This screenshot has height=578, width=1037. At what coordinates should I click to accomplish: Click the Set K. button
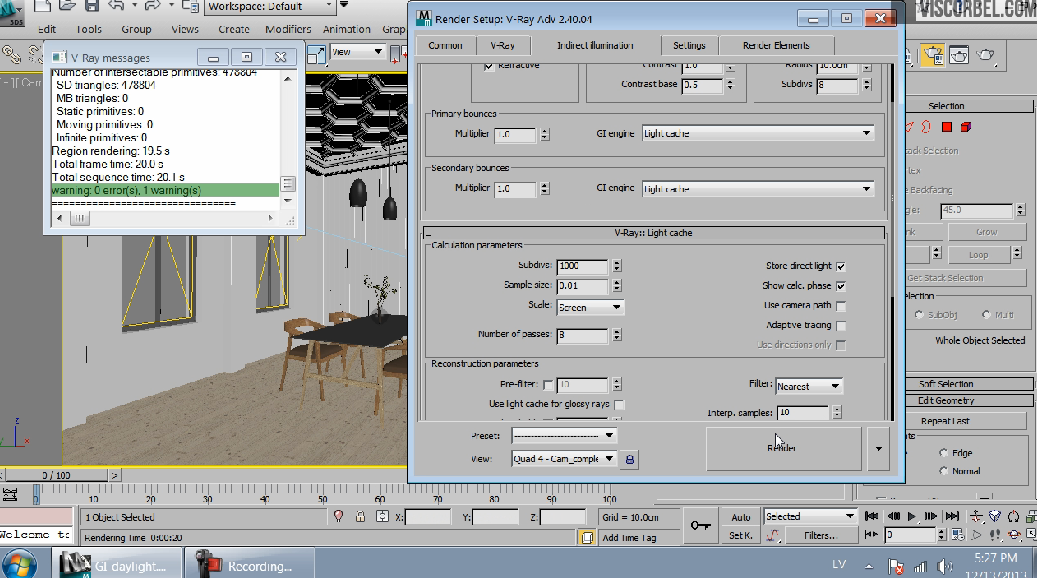pos(741,535)
